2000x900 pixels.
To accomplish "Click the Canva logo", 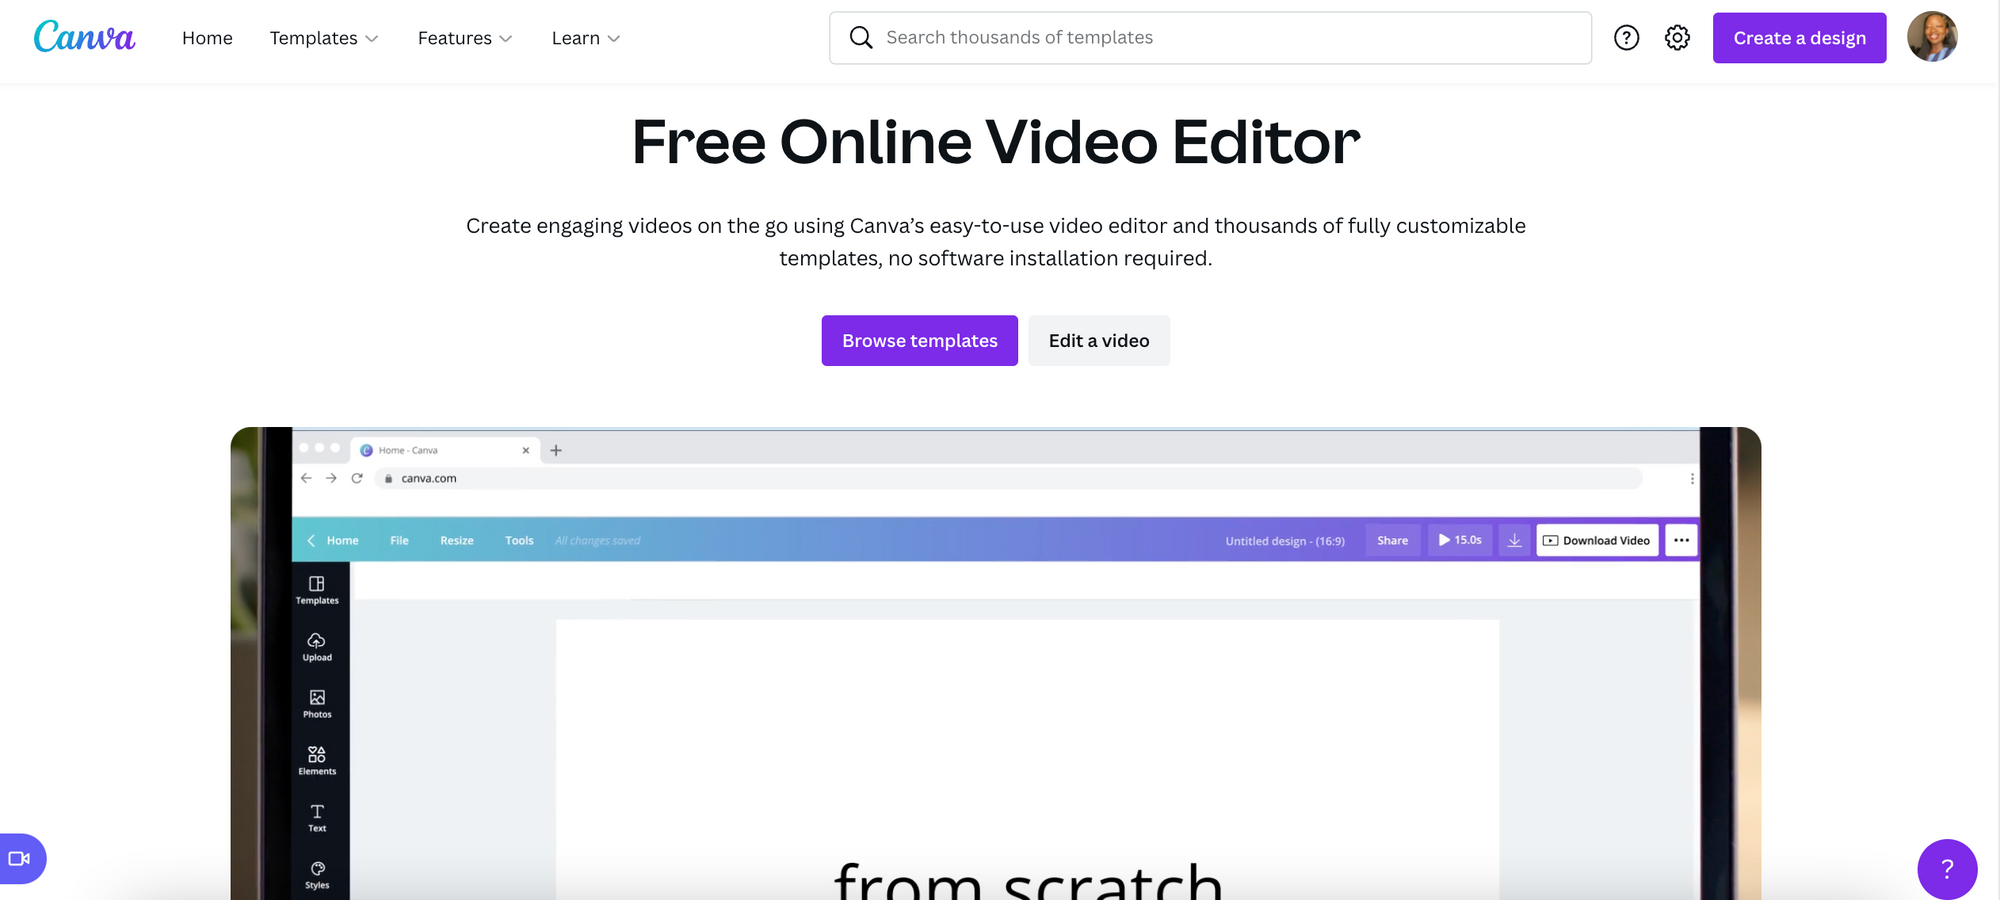I will [x=84, y=37].
